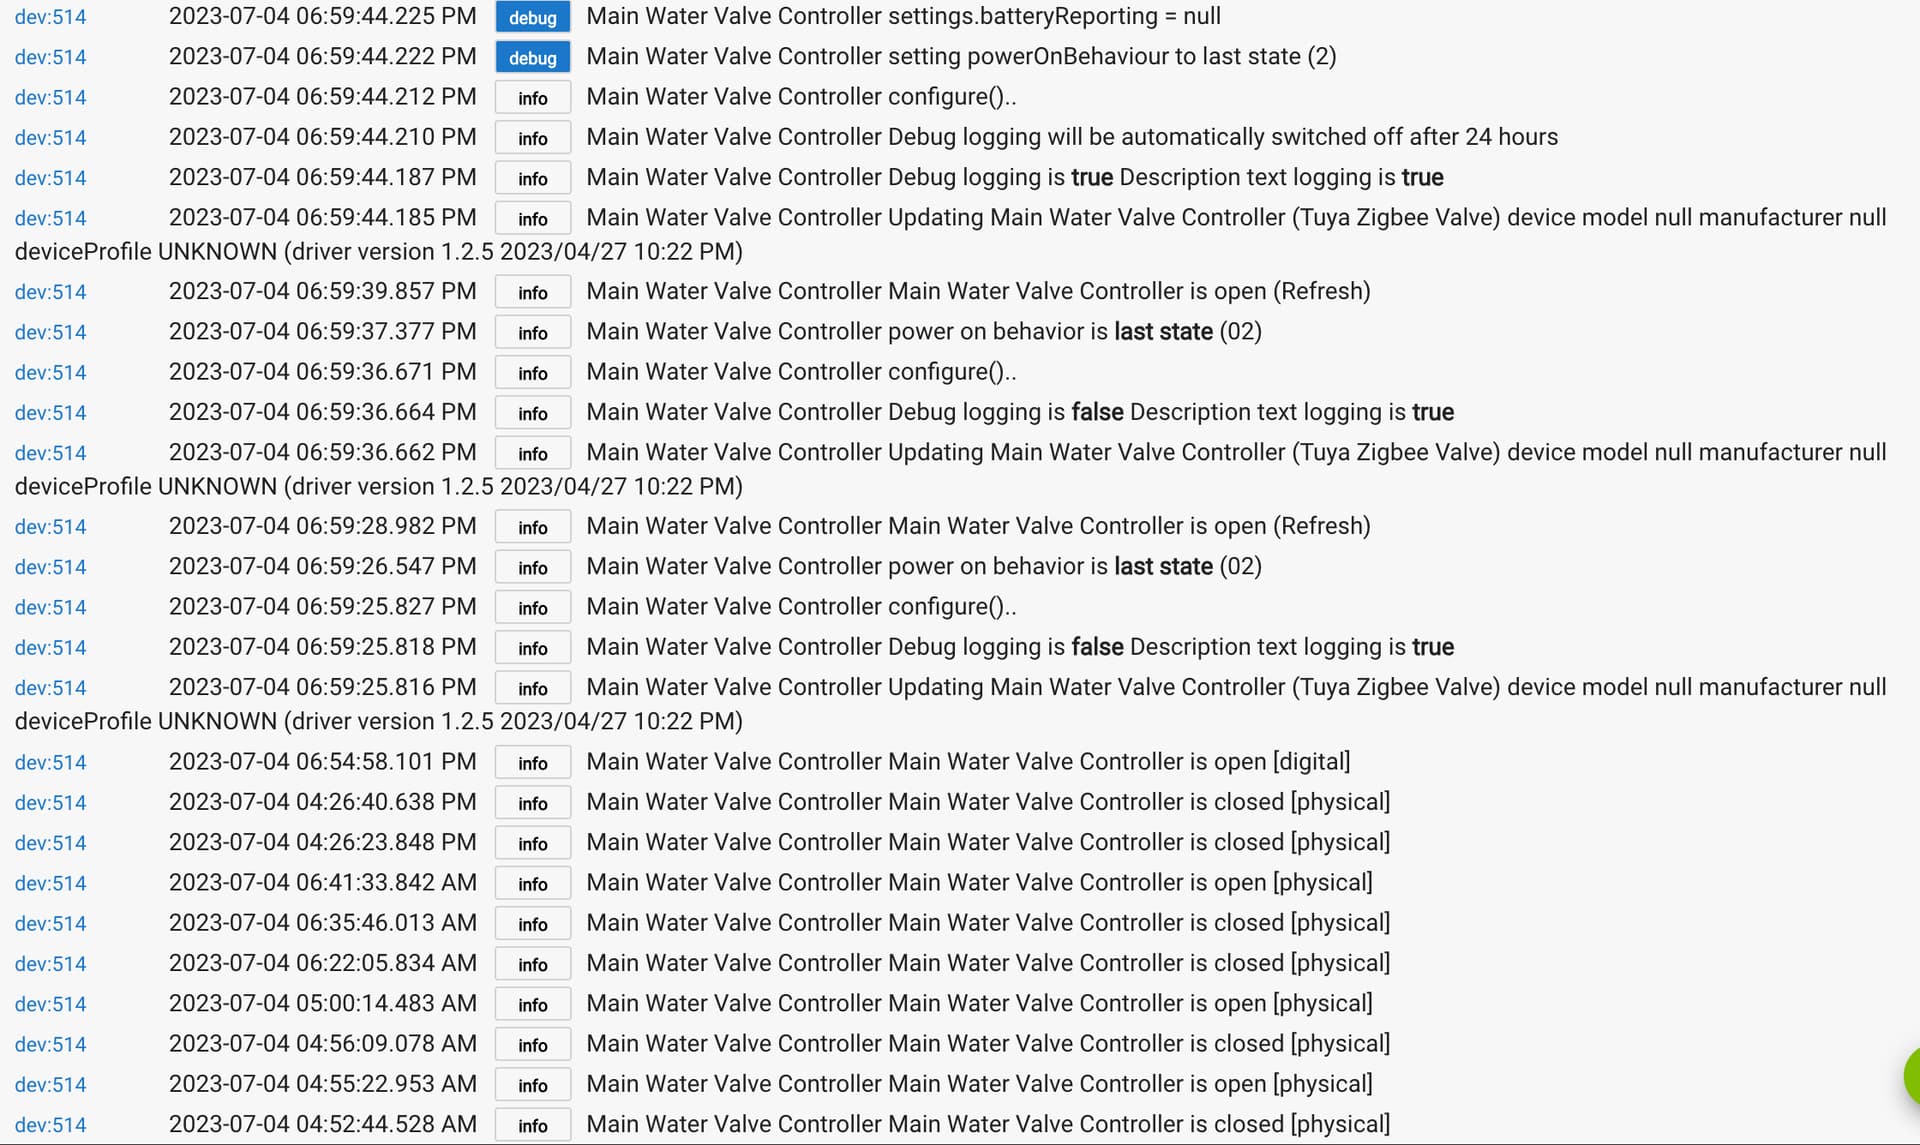Viewport: 1920px width, 1145px height.
Task: Click info badge at 06:41:33.842 AM row
Action: (x=532, y=883)
